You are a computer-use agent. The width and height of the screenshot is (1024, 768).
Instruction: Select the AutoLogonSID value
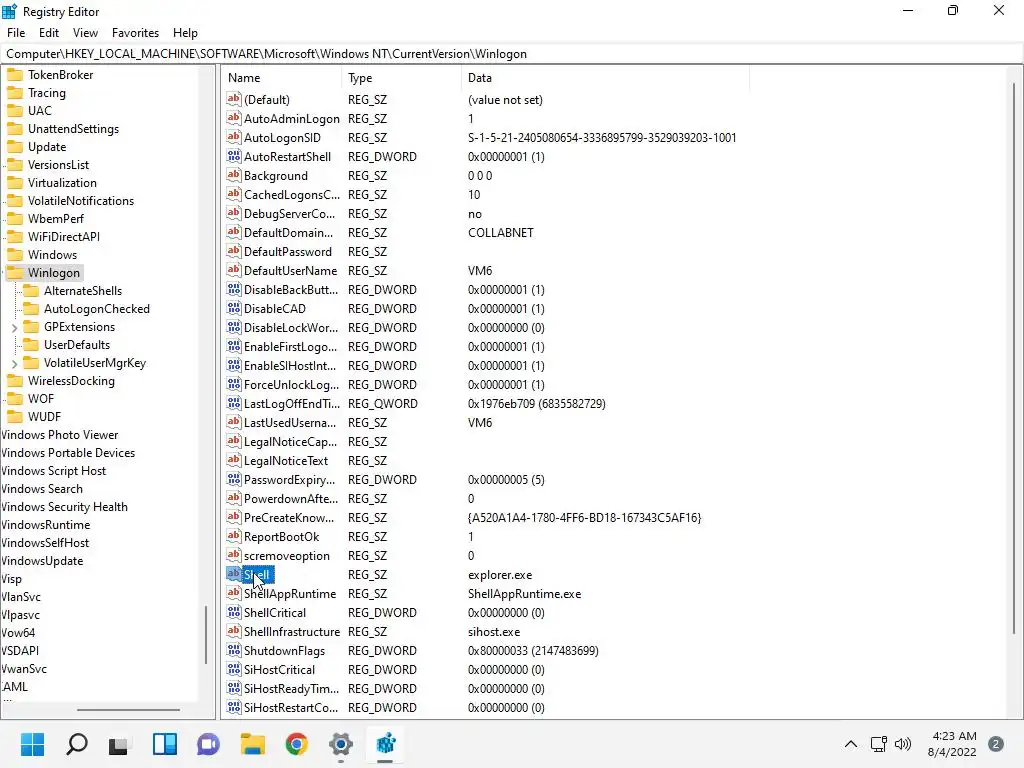point(281,137)
